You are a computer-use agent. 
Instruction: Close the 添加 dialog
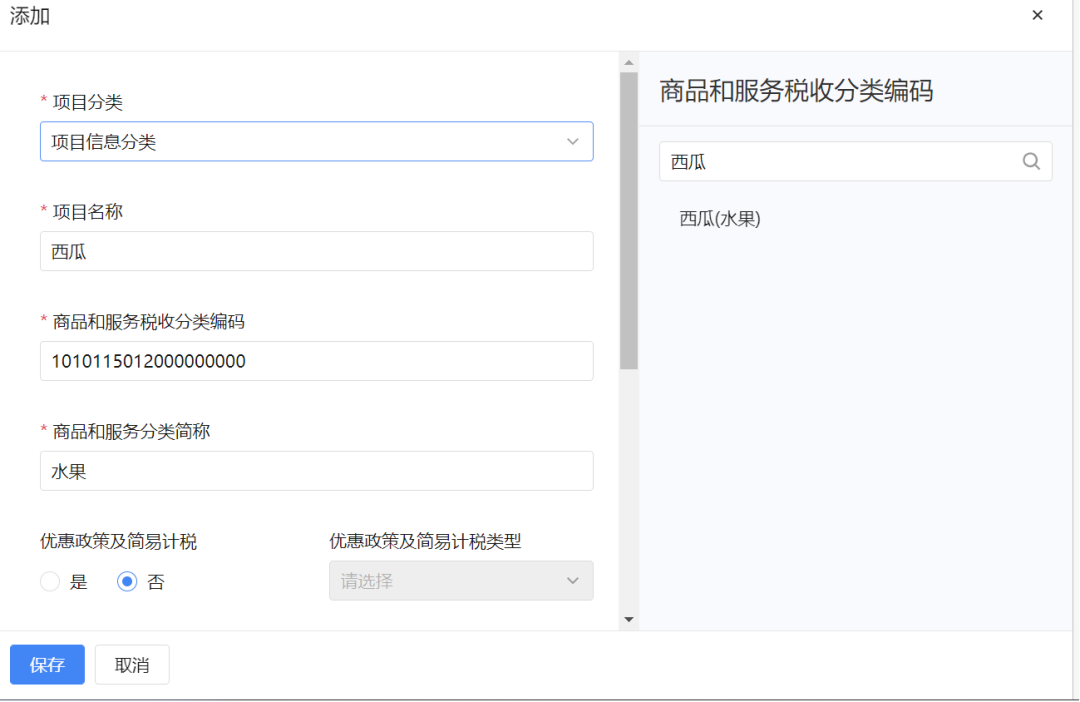pyautogui.click(x=1037, y=15)
